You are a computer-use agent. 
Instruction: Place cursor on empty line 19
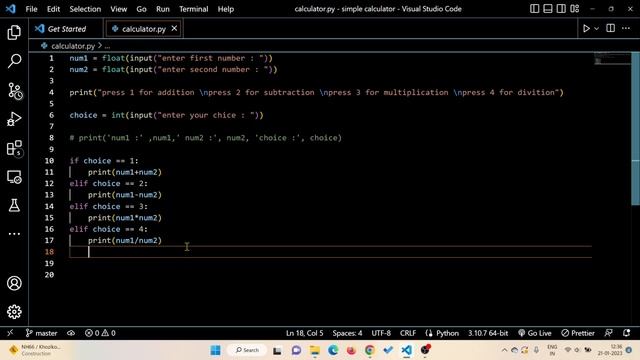(x=331, y=263)
